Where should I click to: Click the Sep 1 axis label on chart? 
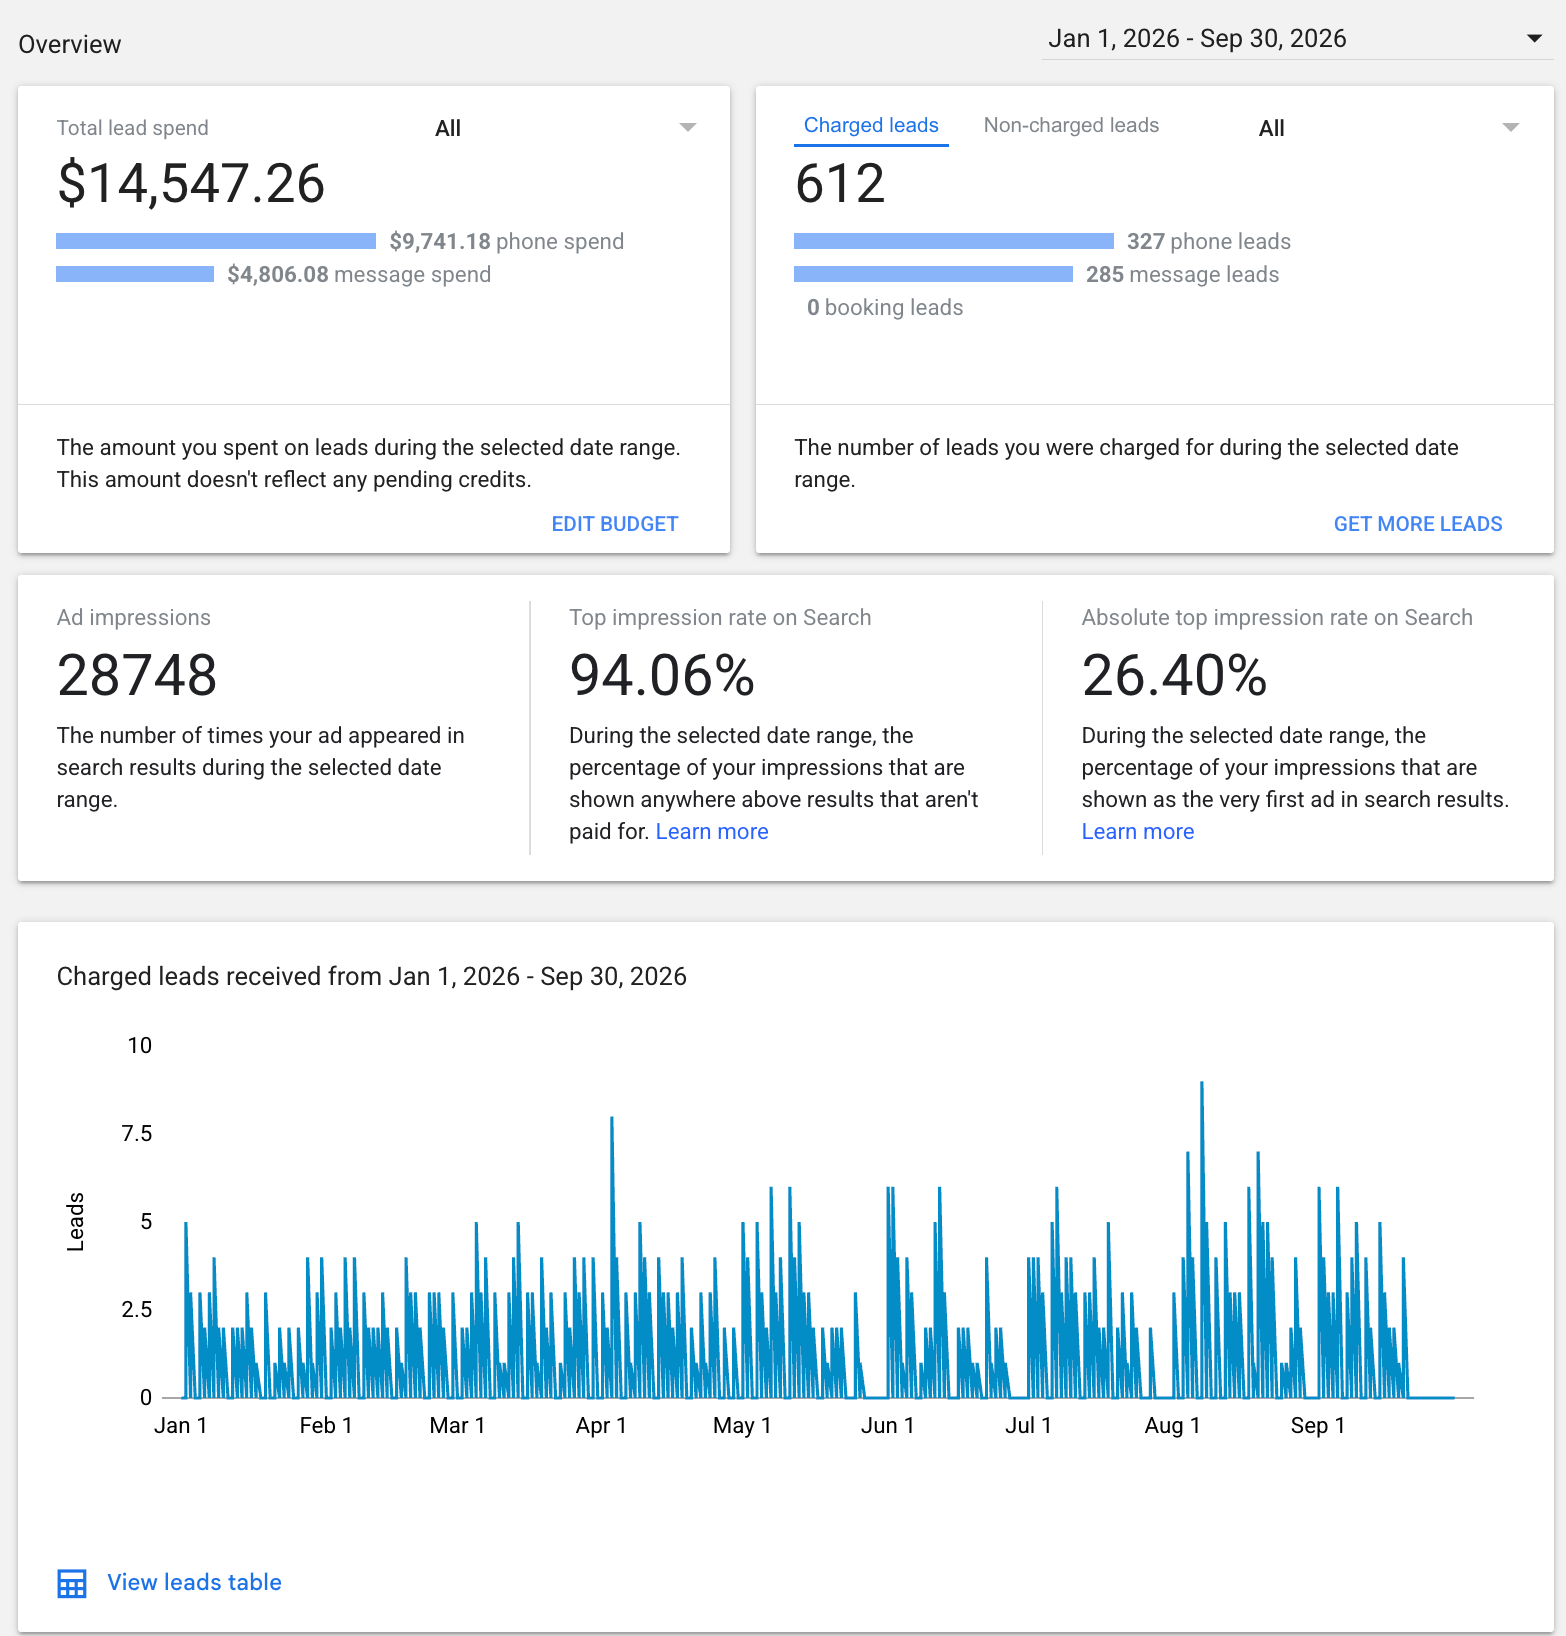[1318, 1426]
